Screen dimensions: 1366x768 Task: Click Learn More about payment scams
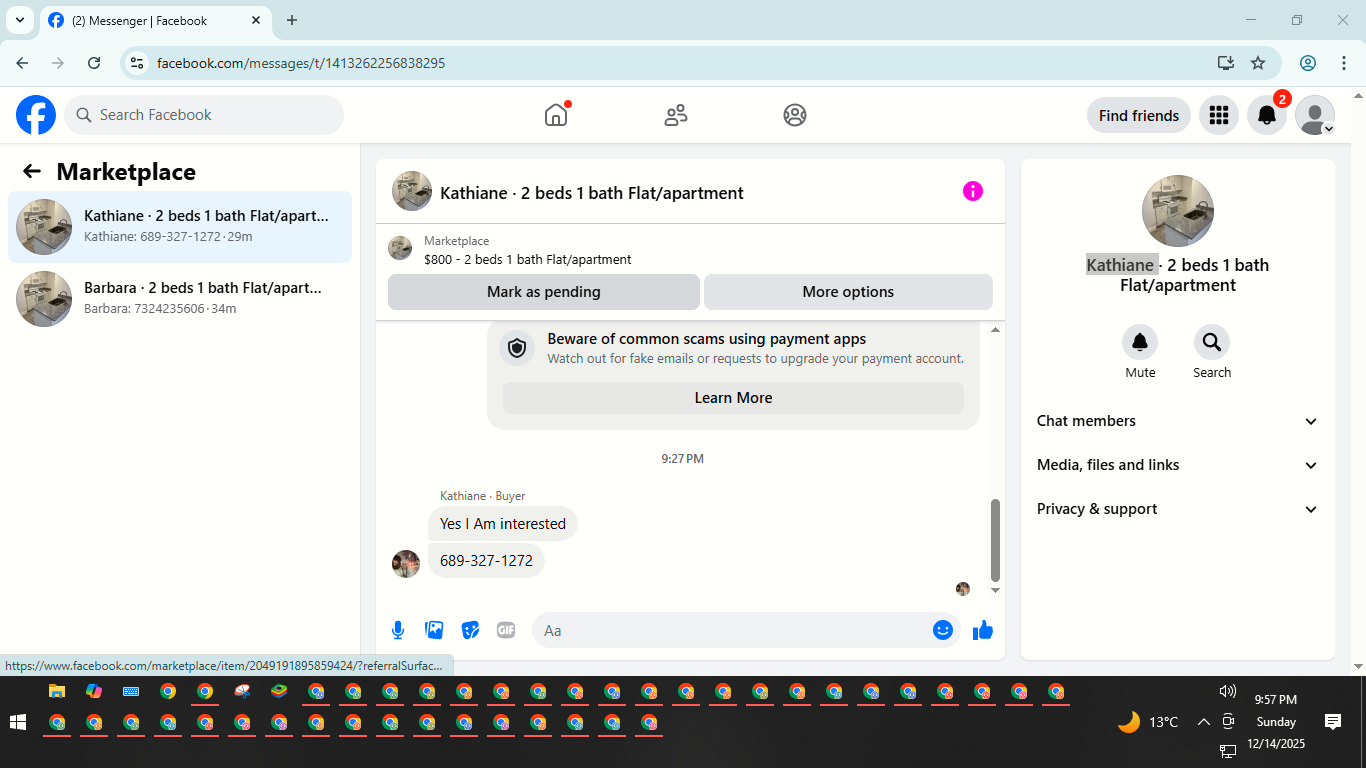[x=733, y=398]
